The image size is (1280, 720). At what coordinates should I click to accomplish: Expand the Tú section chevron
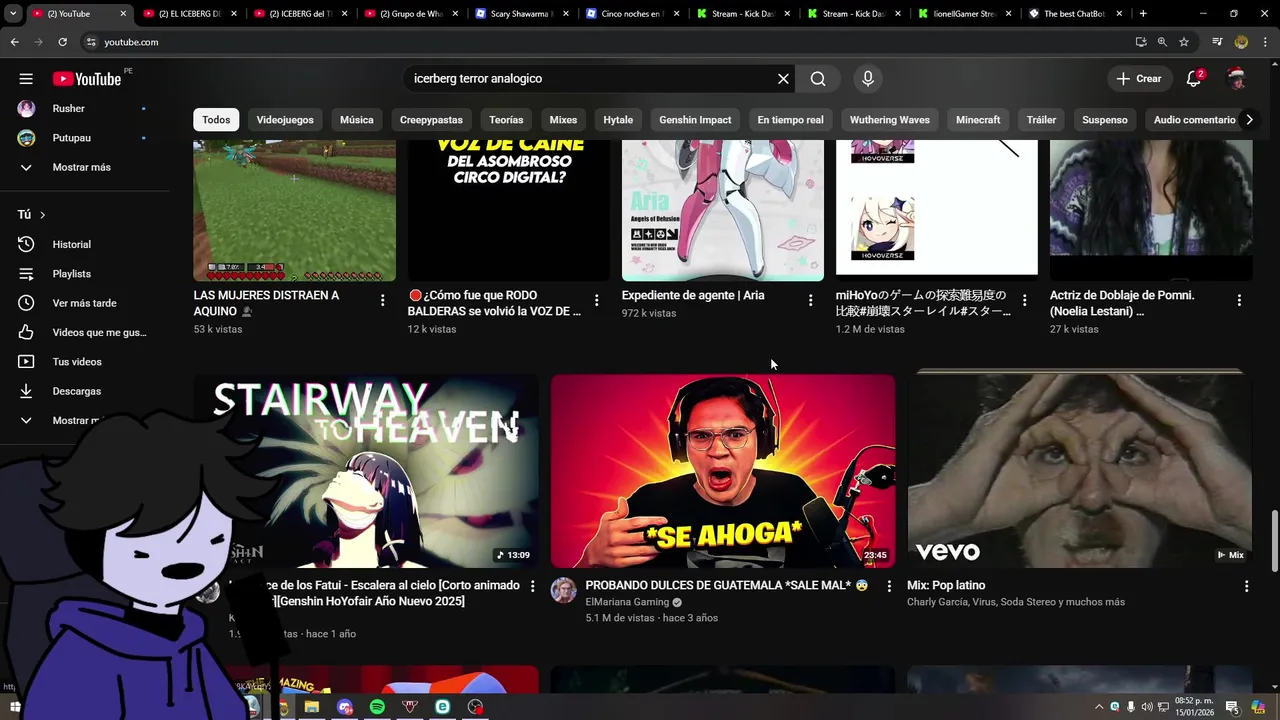(x=42, y=215)
